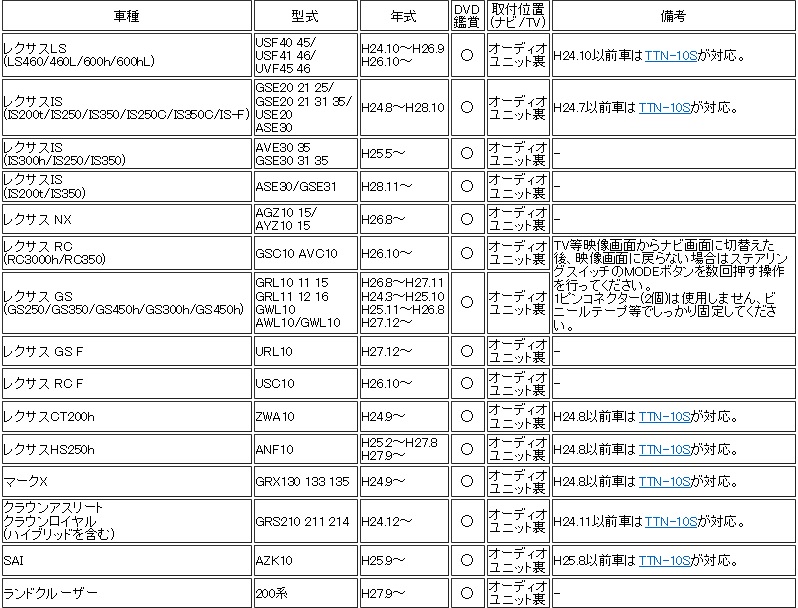
Task: Click year cell H28.11～
Action: (x=404, y=186)
